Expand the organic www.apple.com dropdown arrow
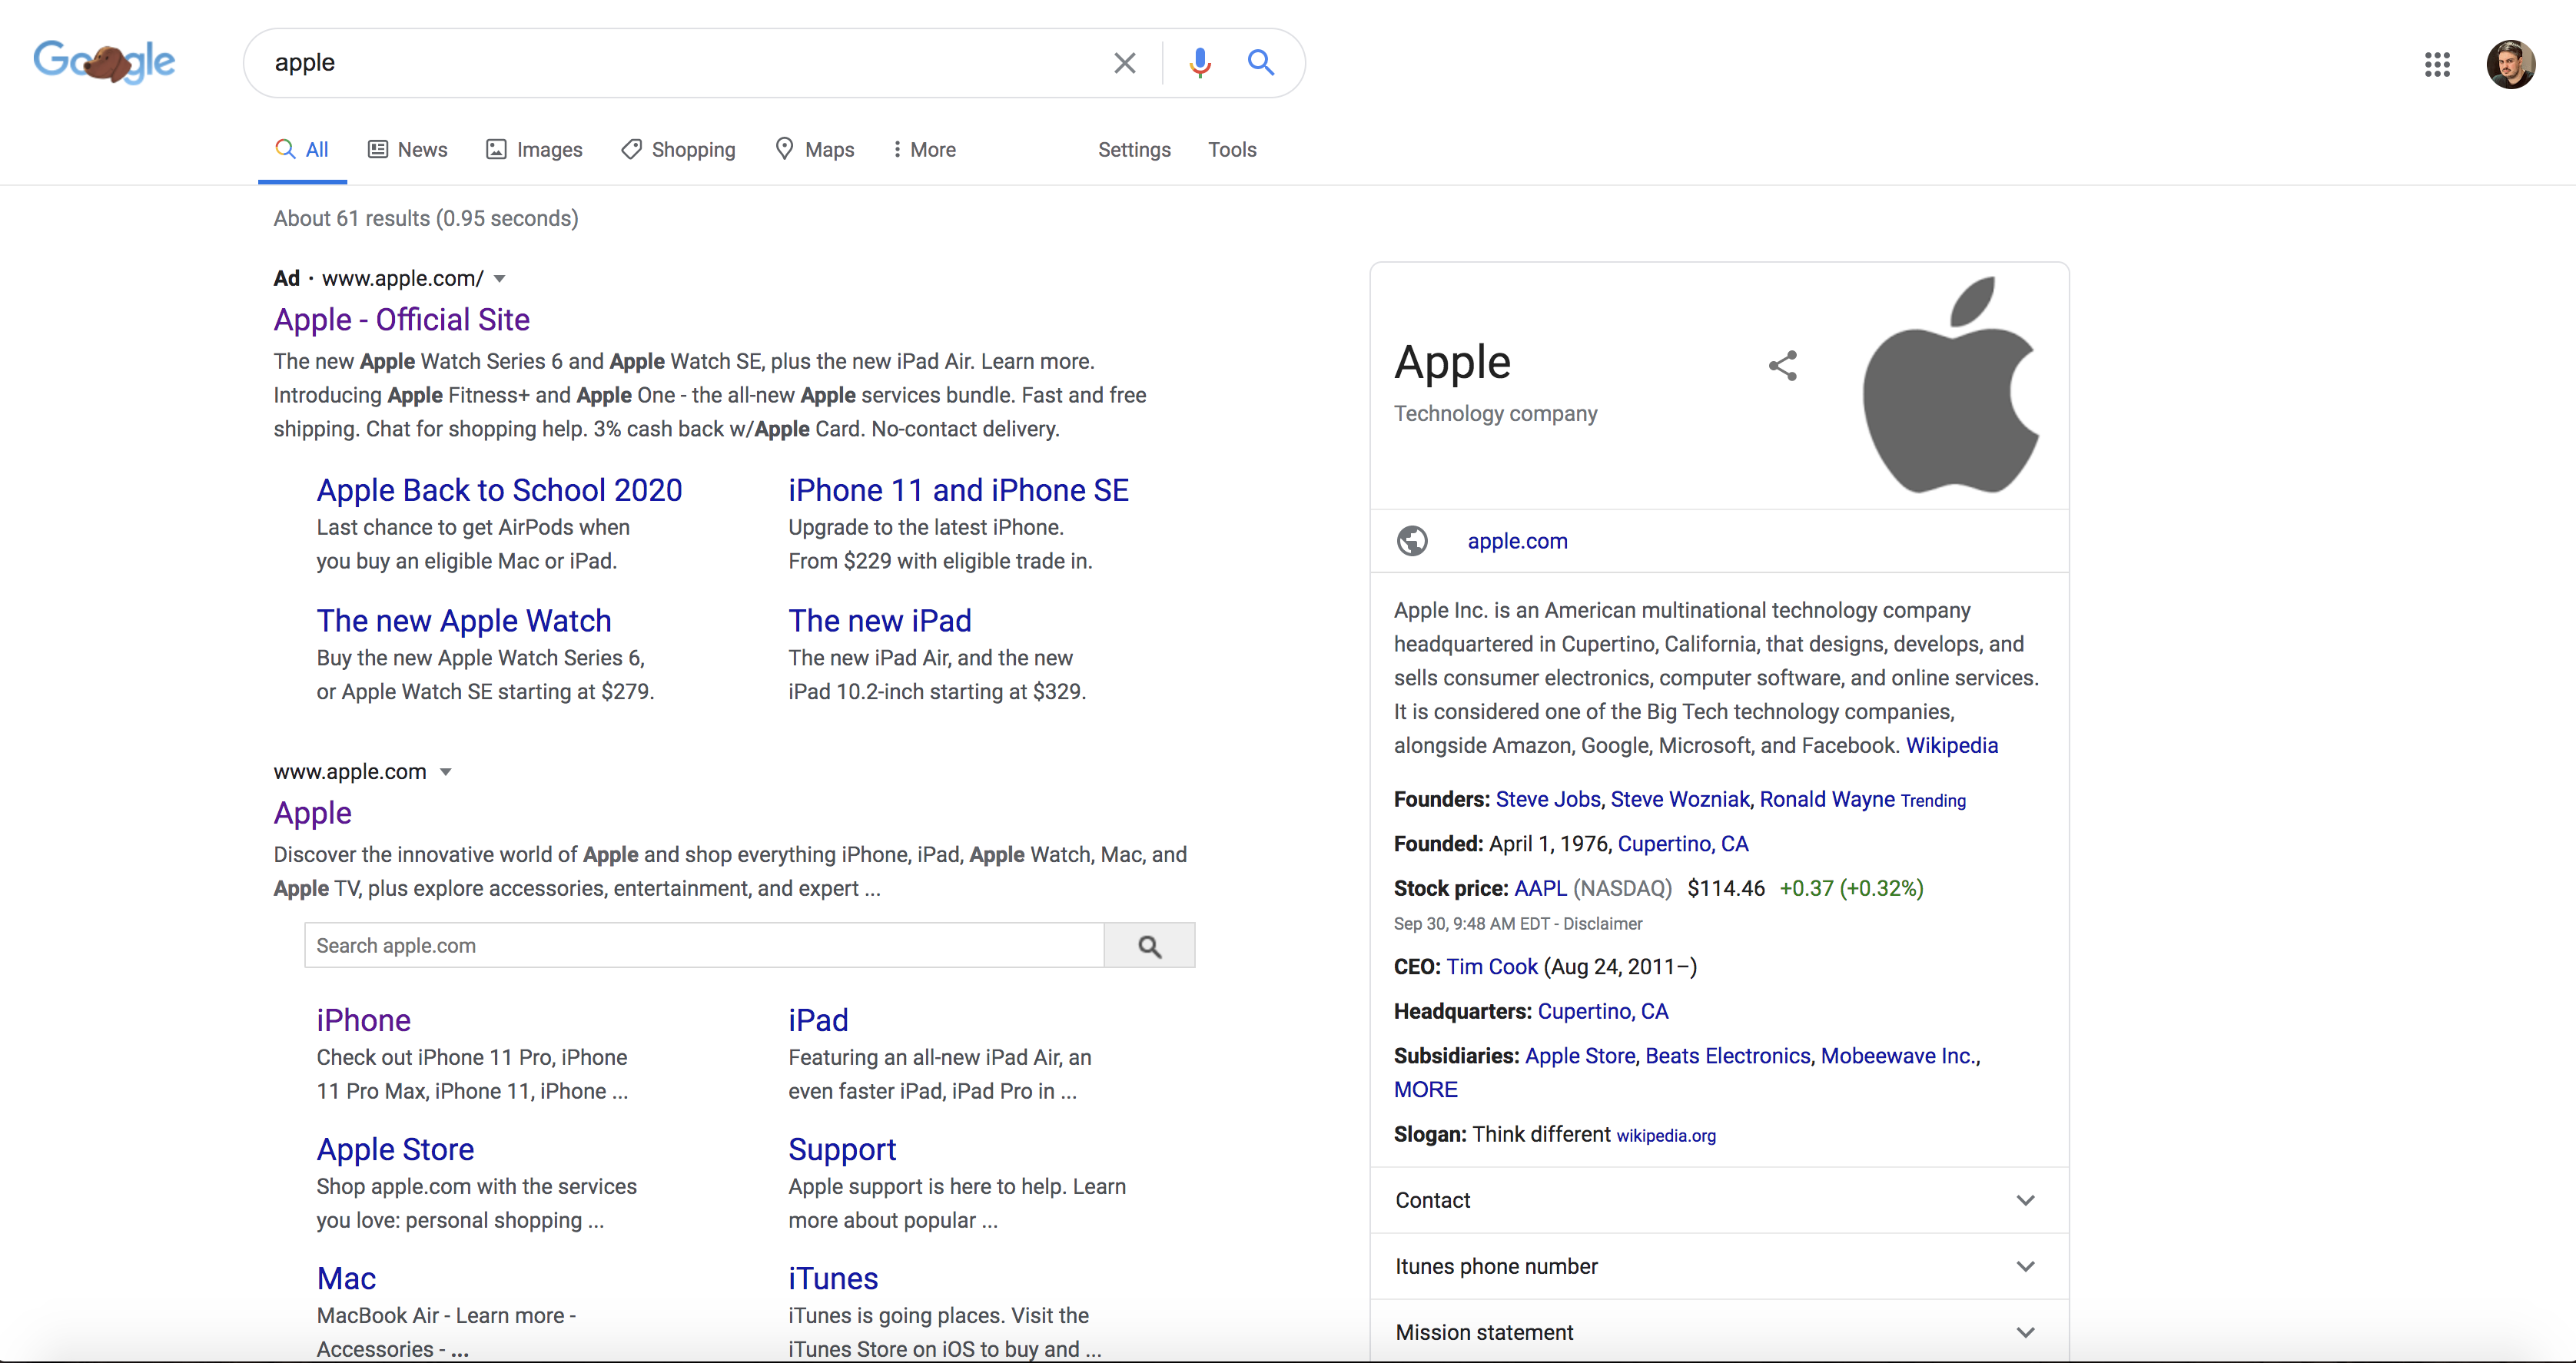Image resolution: width=2576 pixels, height=1363 pixels. (446, 772)
